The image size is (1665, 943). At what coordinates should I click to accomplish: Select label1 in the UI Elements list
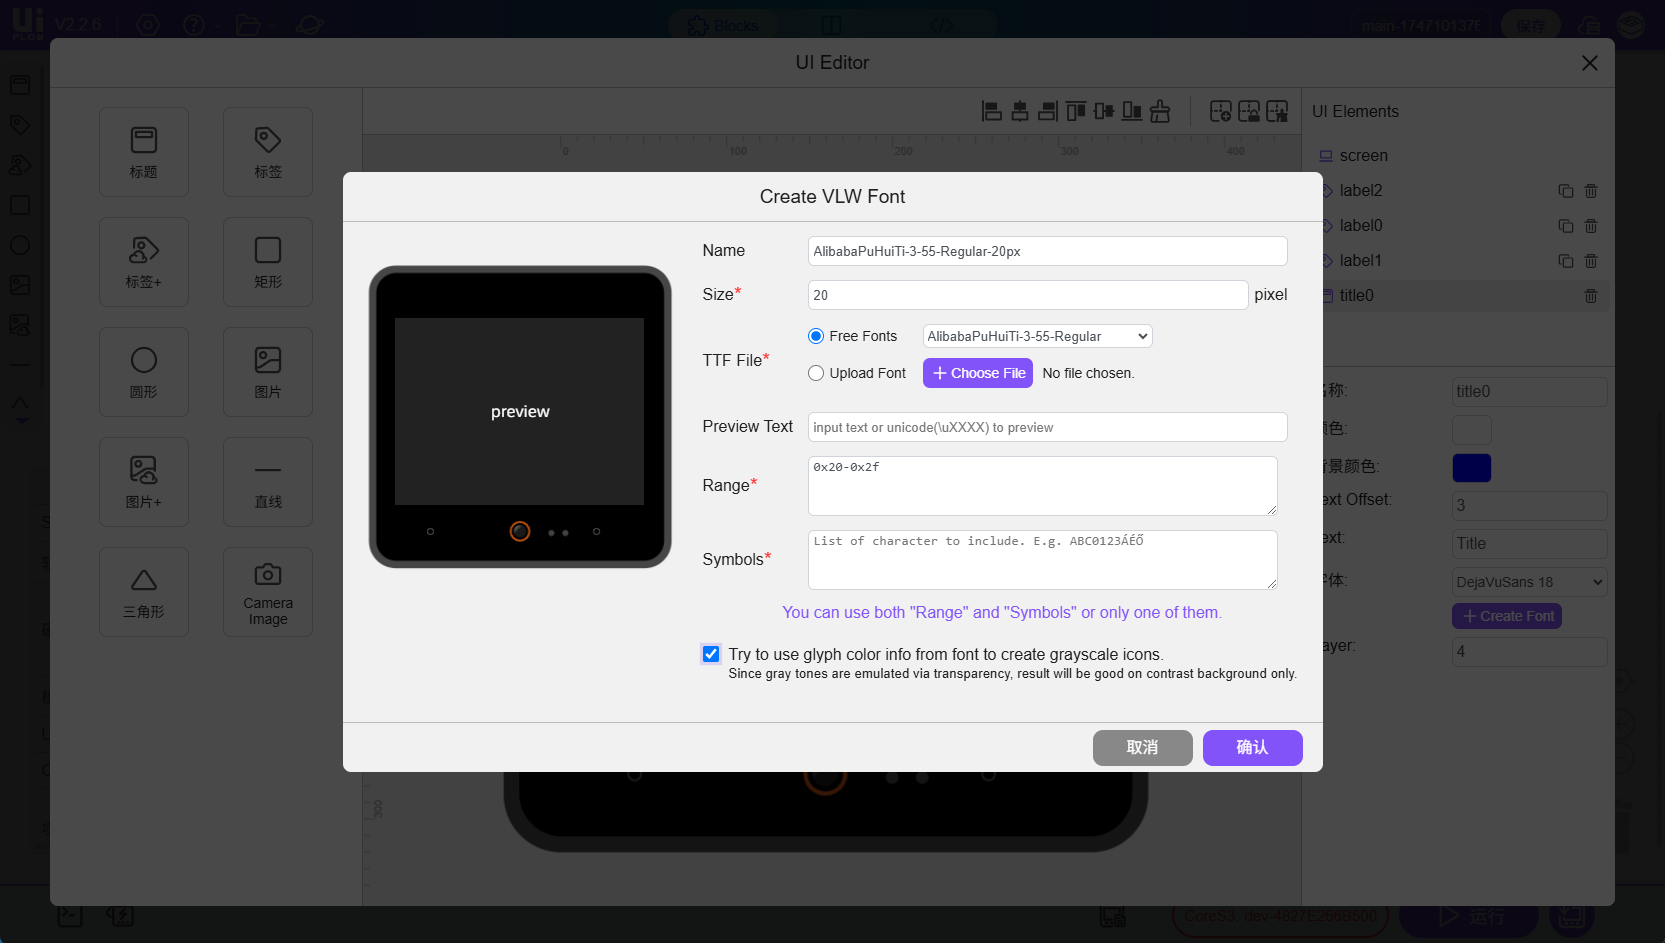pos(1360,261)
